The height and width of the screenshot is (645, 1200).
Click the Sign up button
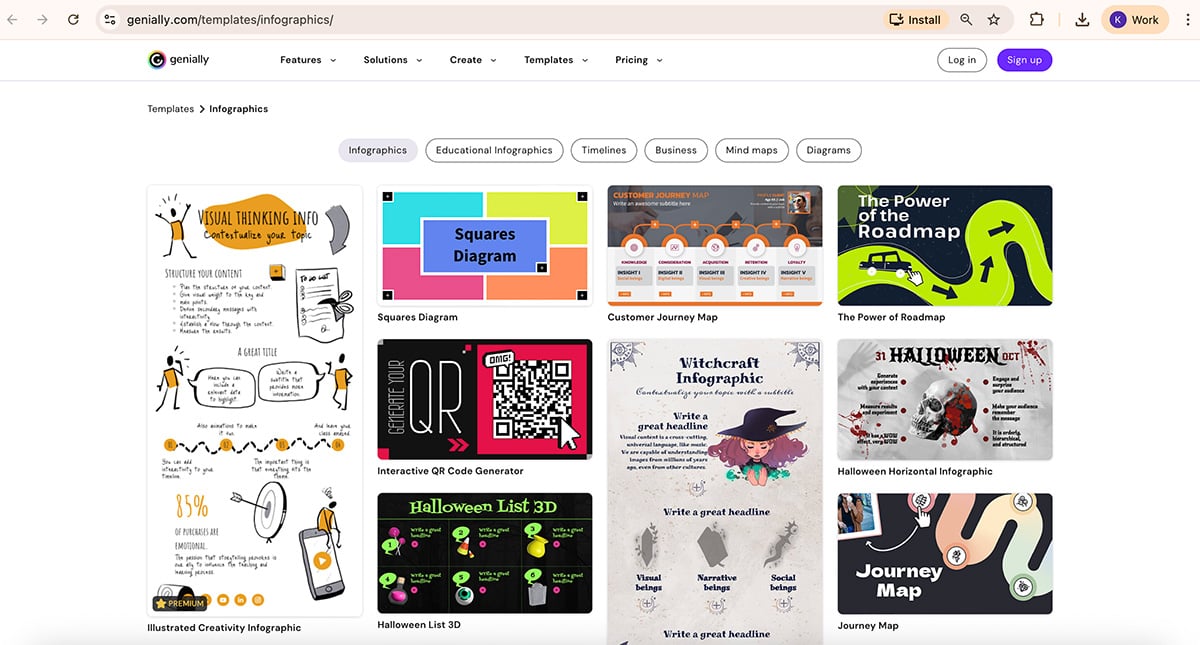coord(1024,60)
